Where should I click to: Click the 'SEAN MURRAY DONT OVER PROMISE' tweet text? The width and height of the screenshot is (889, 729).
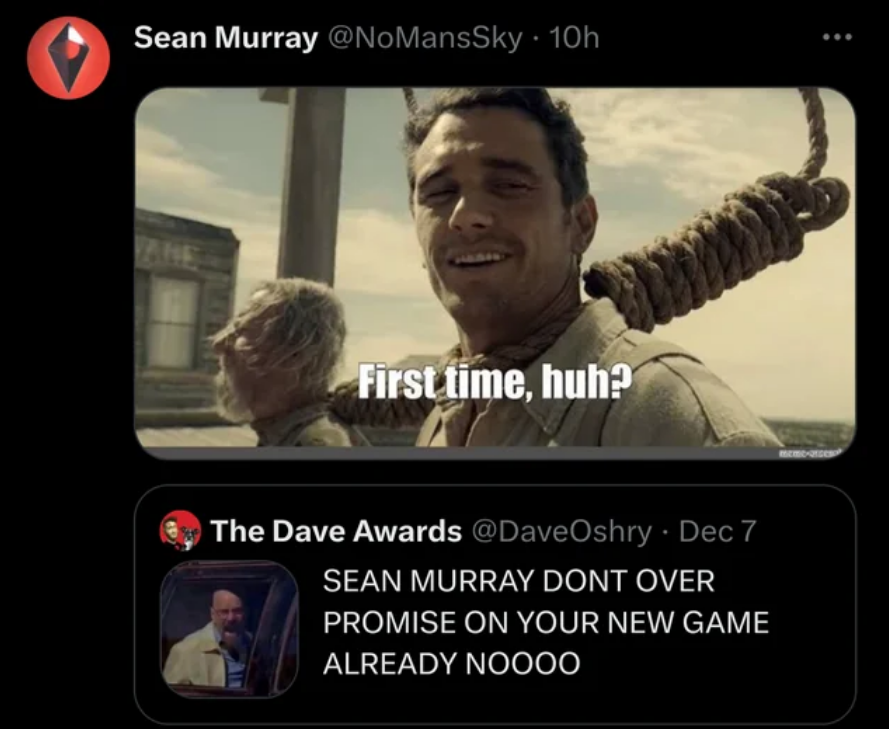[546, 622]
